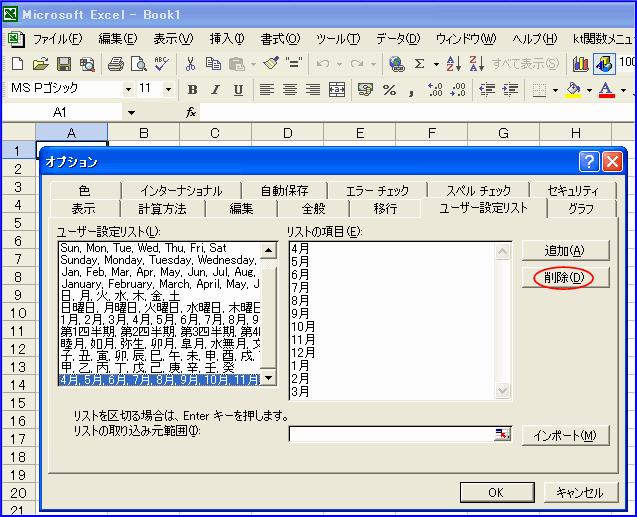
Task: Click the AutoSum sigma icon
Action: pos(420,64)
